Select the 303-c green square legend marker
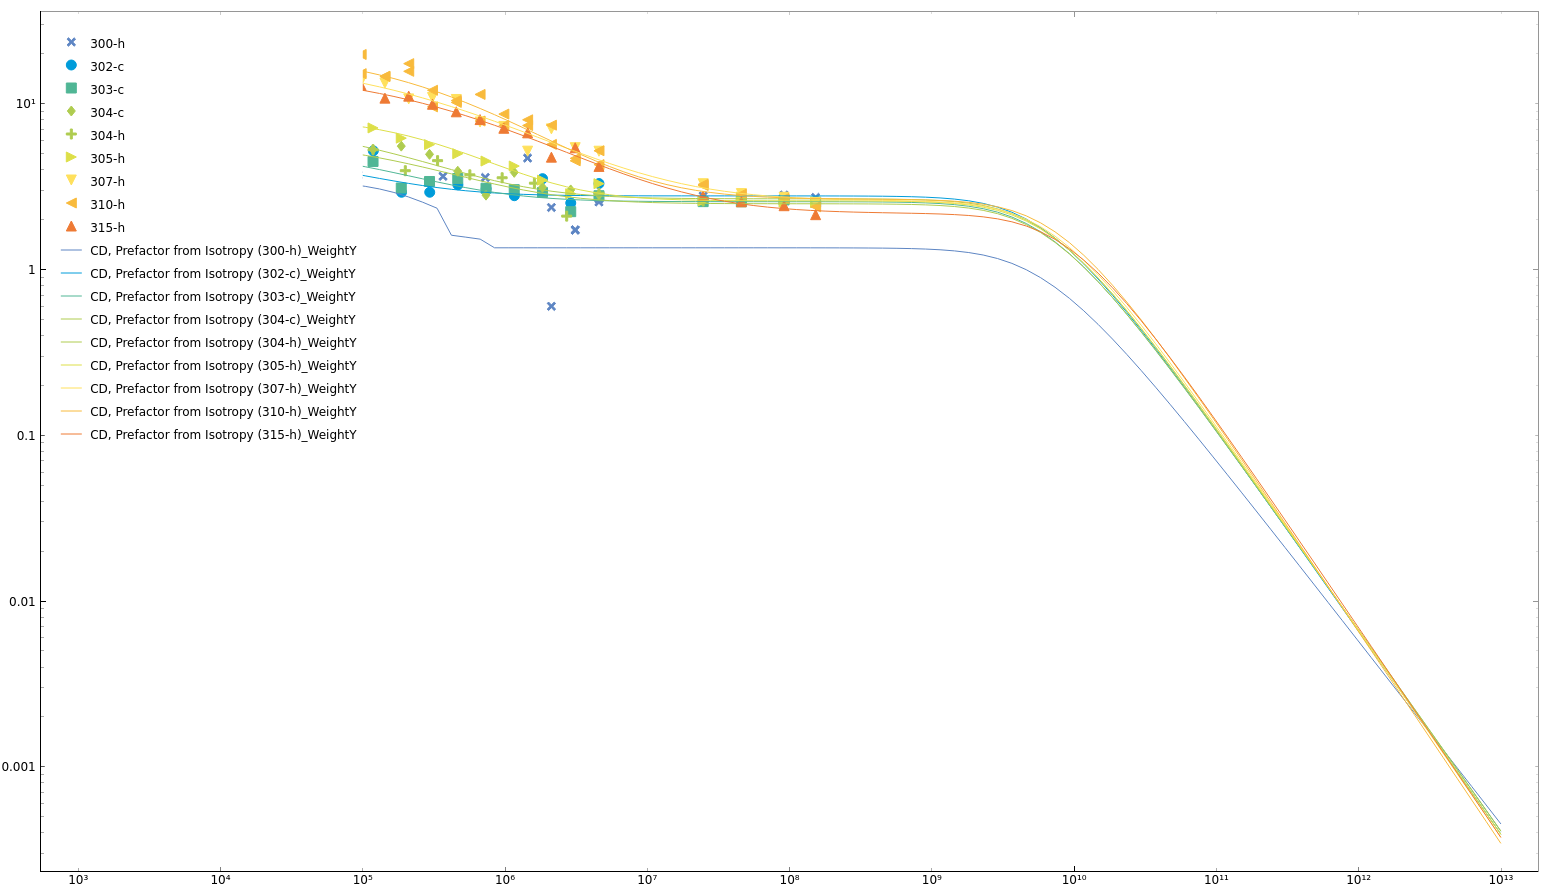 (71, 89)
